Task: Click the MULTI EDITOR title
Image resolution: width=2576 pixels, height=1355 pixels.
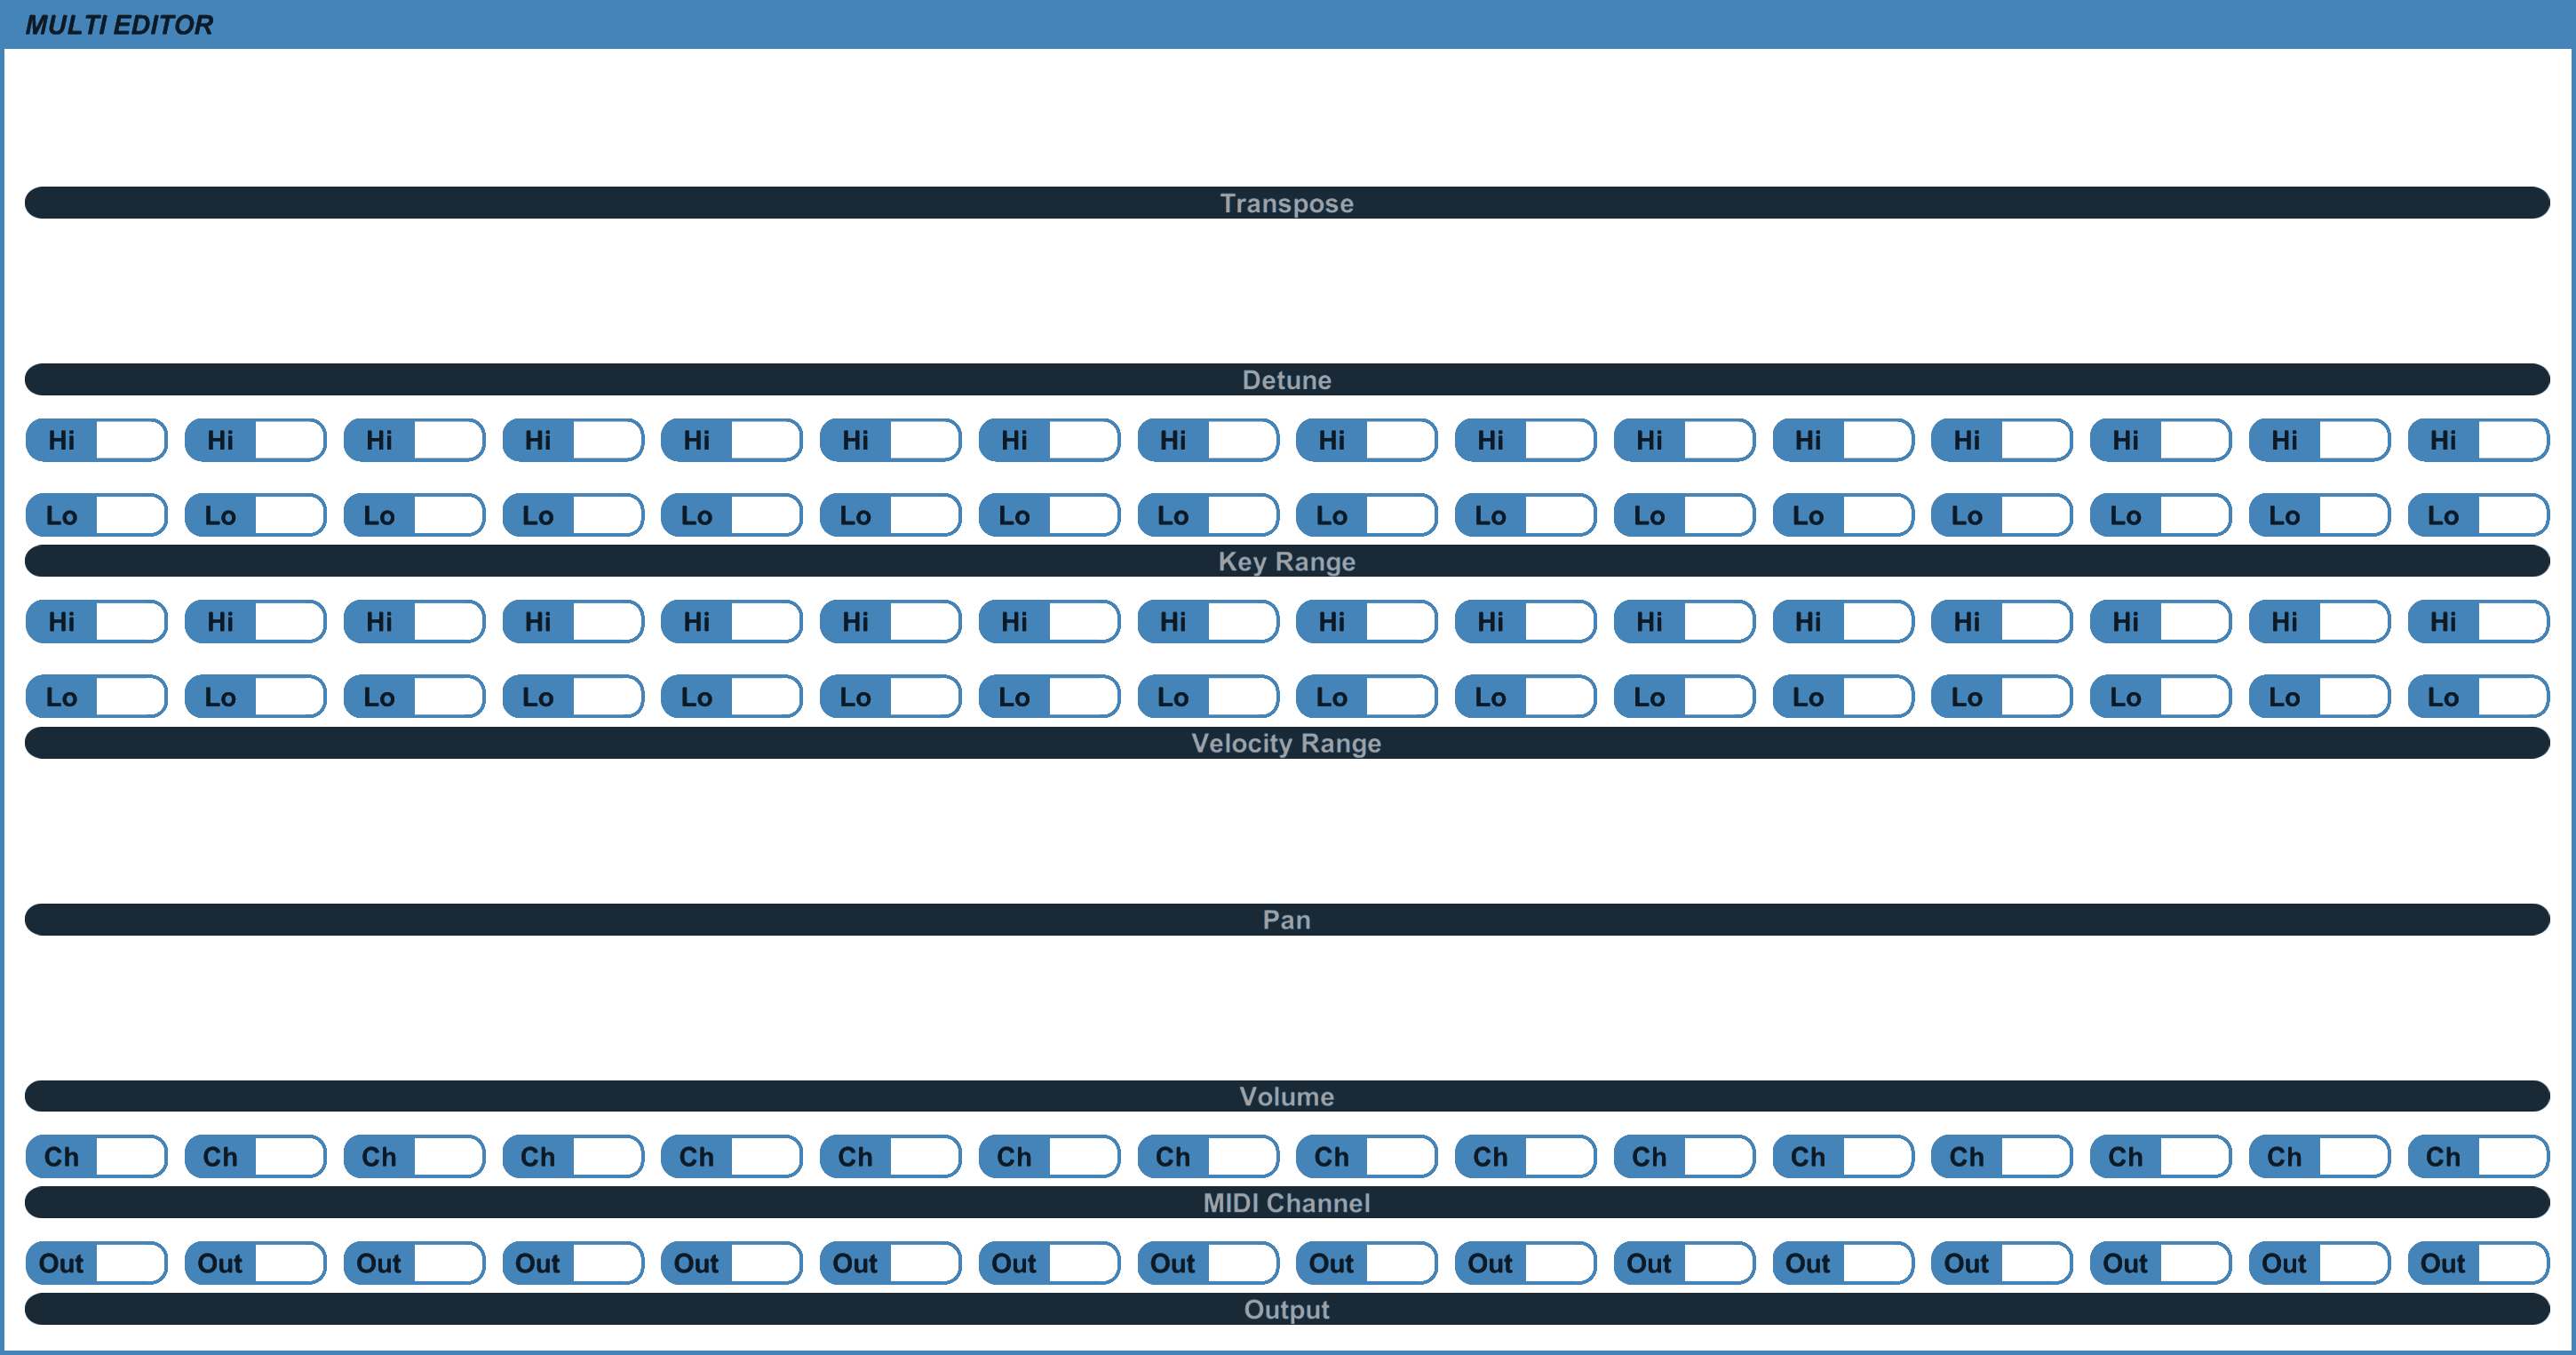Action: click(119, 25)
